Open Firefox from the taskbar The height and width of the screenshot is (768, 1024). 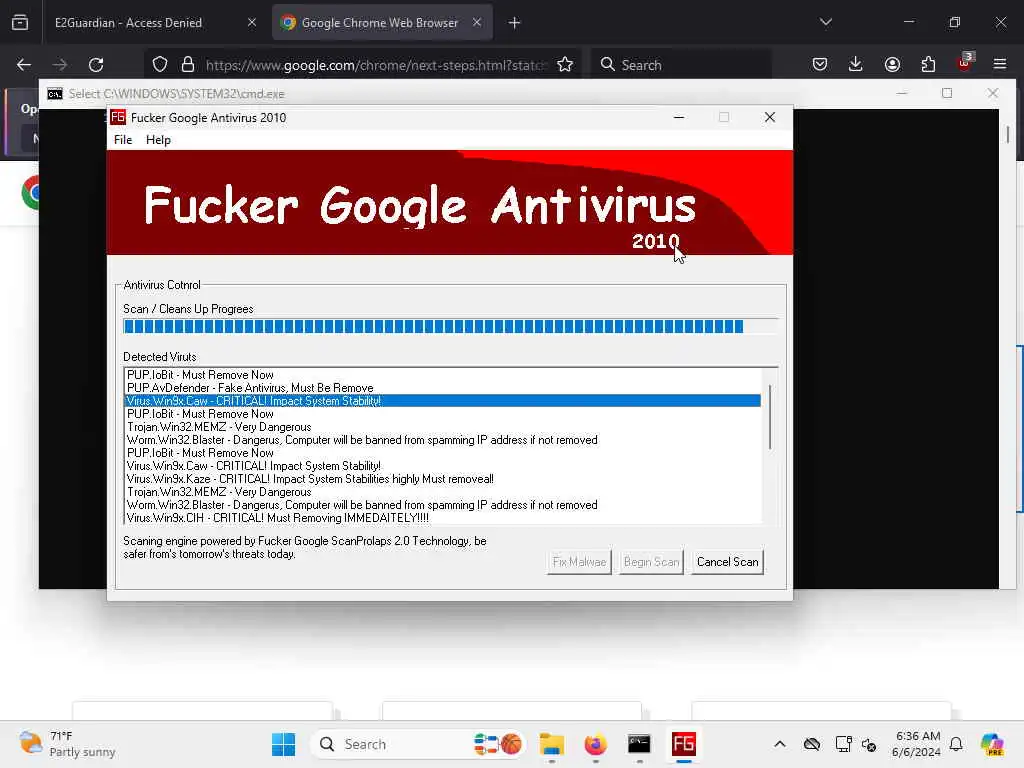coord(596,744)
